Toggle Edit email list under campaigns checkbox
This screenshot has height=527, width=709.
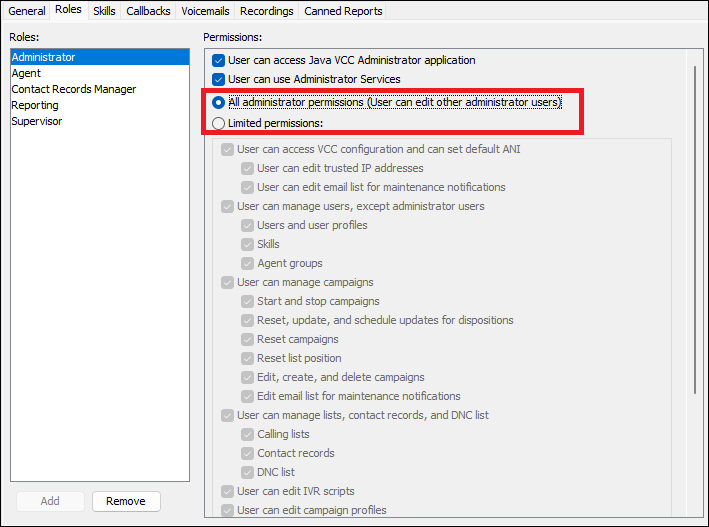point(247,396)
